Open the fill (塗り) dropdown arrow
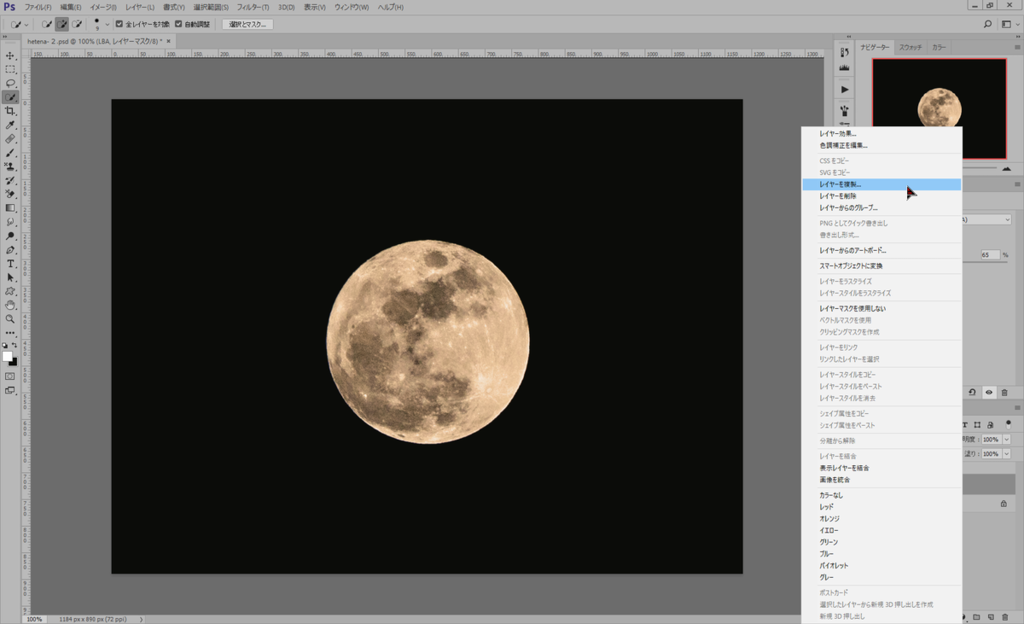The height and width of the screenshot is (624, 1024). pos(1006,454)
